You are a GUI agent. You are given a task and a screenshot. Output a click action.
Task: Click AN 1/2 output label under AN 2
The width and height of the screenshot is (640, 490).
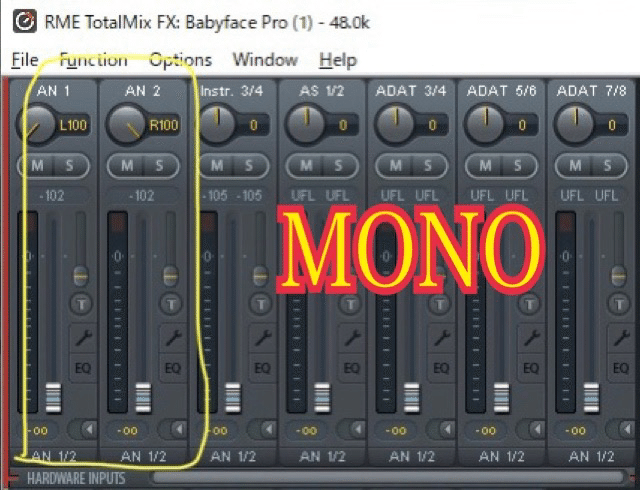143,456
